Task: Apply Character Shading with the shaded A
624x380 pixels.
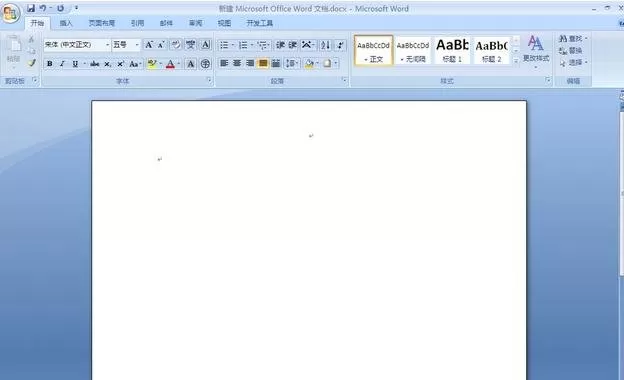Action: (x=191, y=64)
